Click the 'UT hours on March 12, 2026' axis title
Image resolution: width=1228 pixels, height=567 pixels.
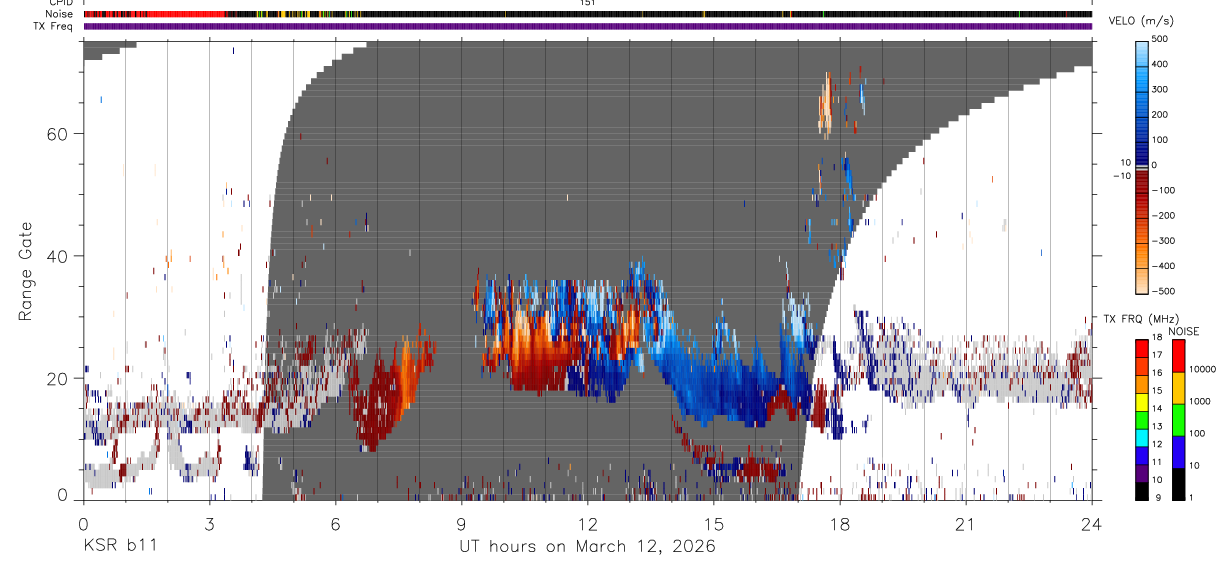point(588,547)
